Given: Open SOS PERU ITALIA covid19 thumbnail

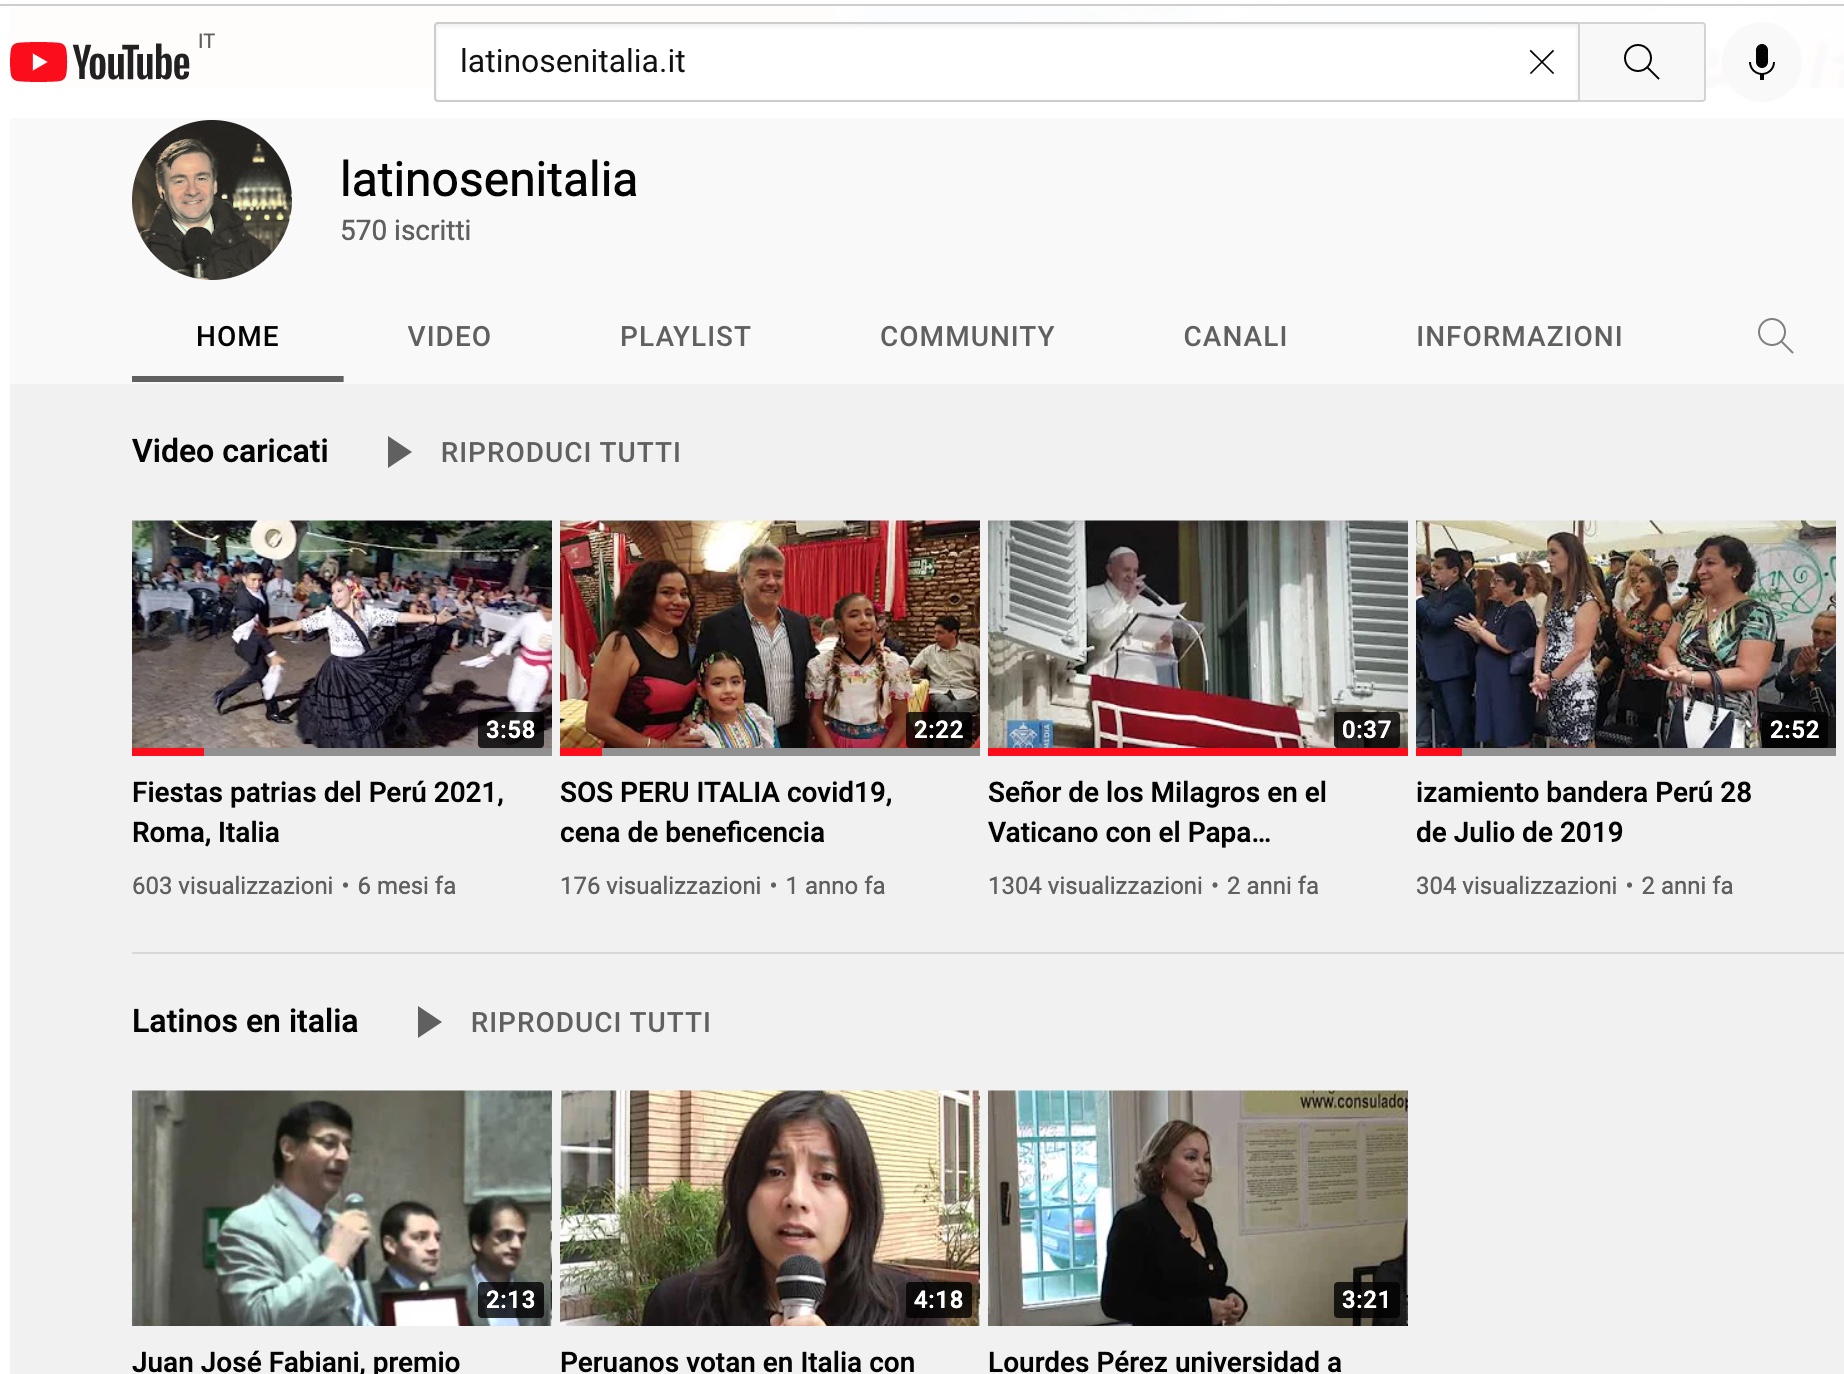Looking at the screenshot, I should (770, 636).
